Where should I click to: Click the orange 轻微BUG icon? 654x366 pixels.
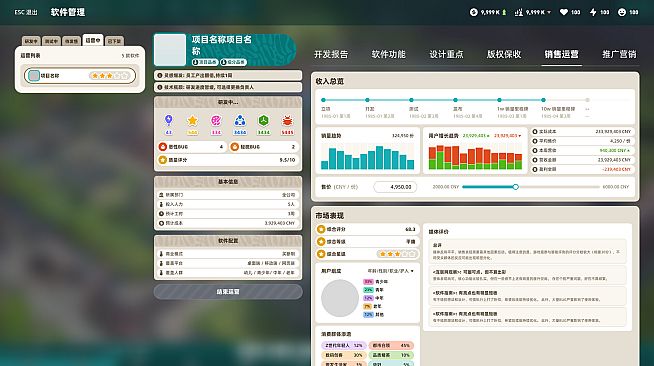[x=235, y=147]
